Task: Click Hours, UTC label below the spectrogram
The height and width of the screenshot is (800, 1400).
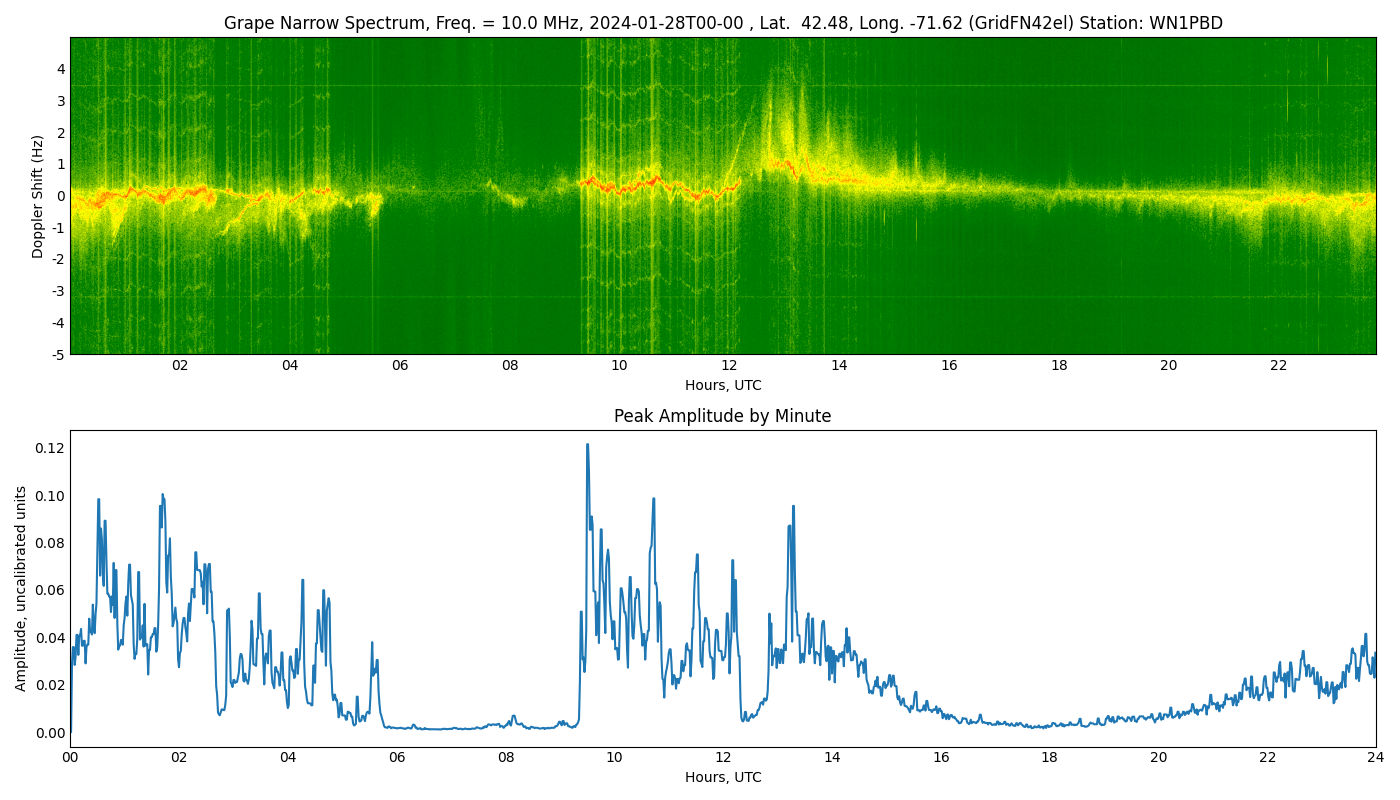Action: click(722, 385)
